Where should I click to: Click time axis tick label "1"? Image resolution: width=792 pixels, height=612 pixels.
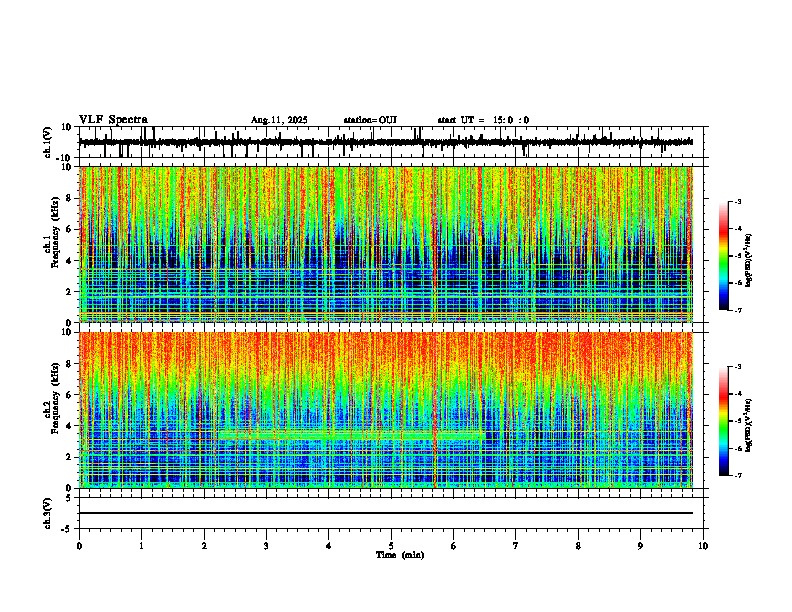click(141, 546)
